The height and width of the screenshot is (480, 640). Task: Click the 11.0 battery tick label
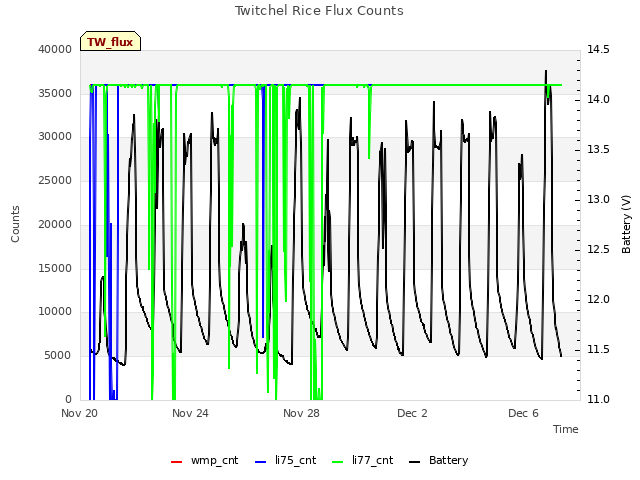click(x=598, y=400)
